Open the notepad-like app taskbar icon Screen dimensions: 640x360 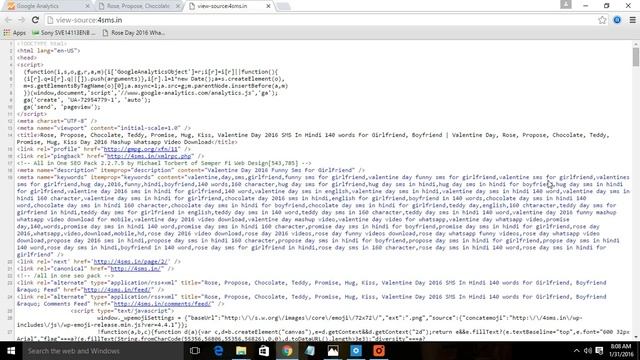(310, 351)
